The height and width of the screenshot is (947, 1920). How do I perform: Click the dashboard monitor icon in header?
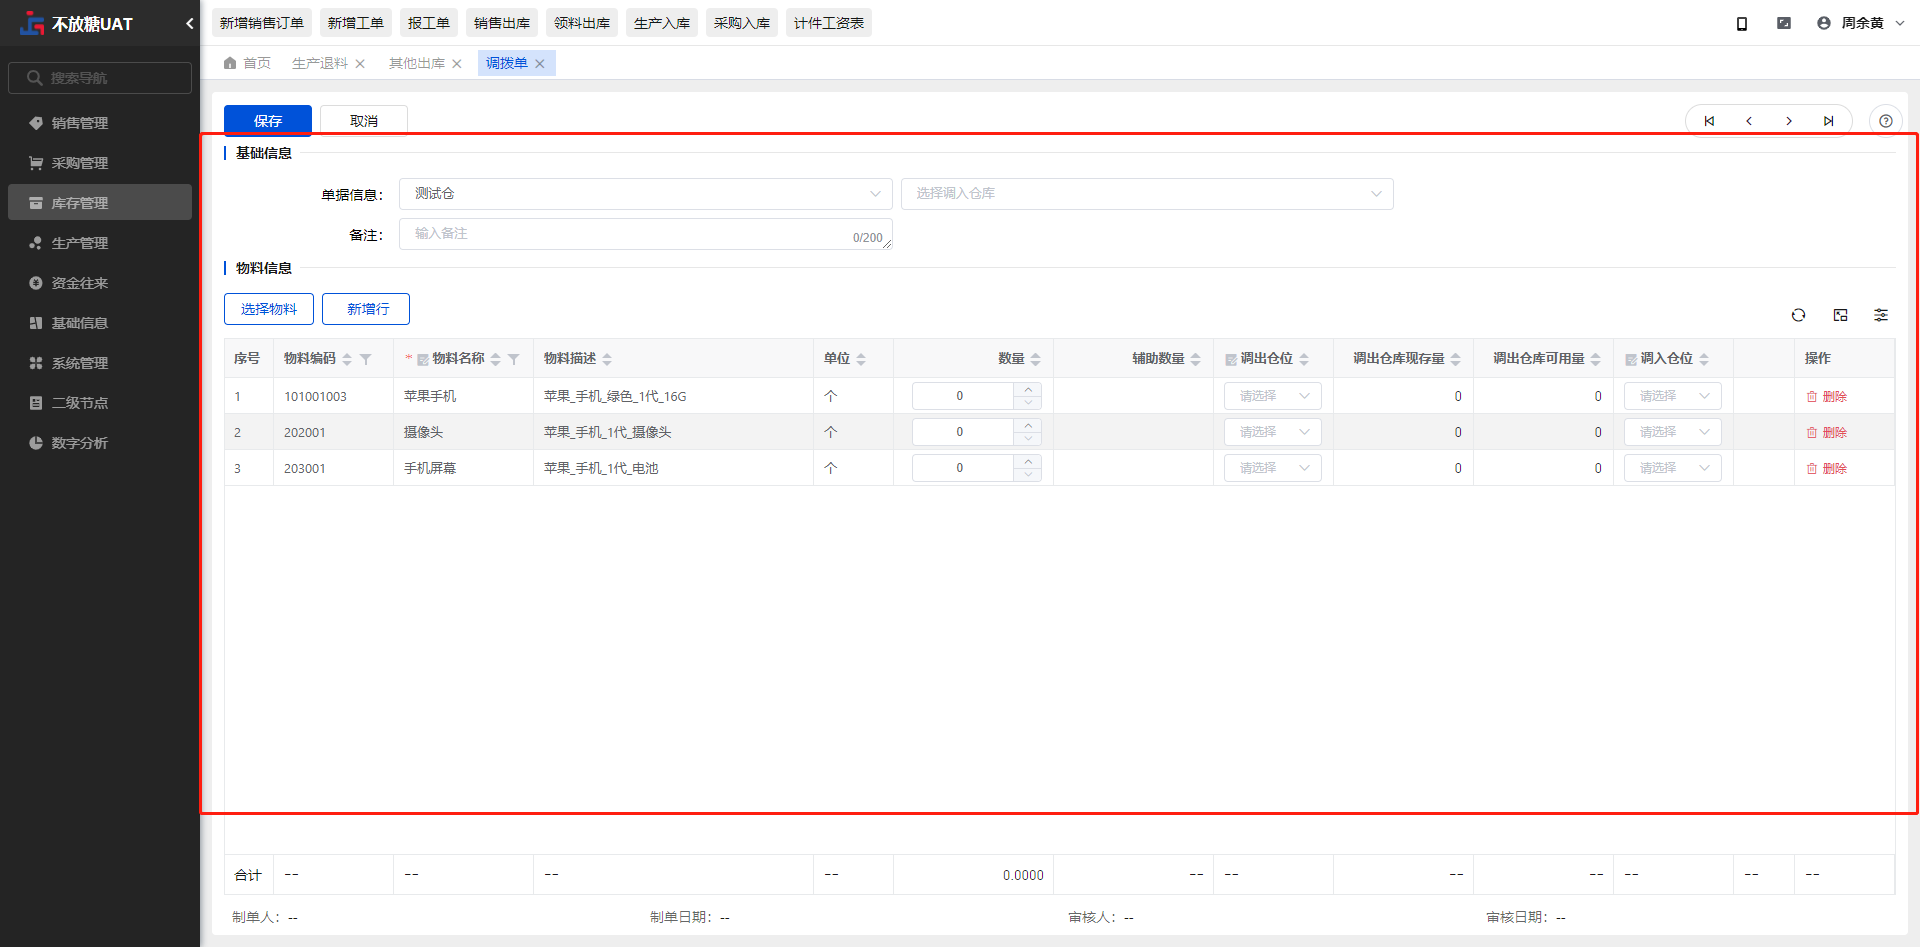[1784, 23]
